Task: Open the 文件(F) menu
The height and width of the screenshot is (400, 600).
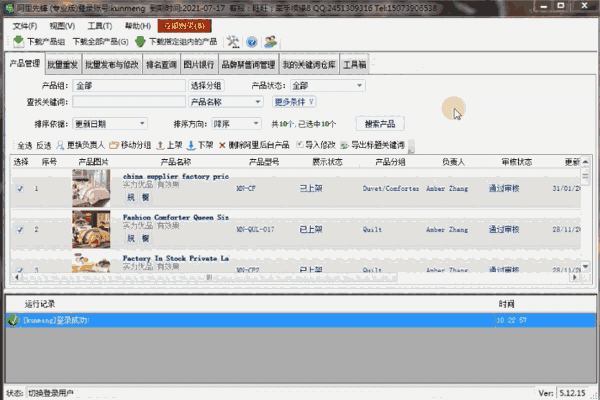Action: point(25,26)
